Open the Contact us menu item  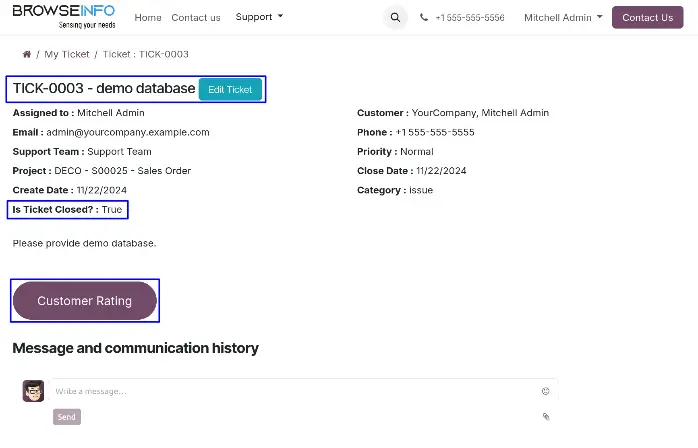tap(196, 17)
